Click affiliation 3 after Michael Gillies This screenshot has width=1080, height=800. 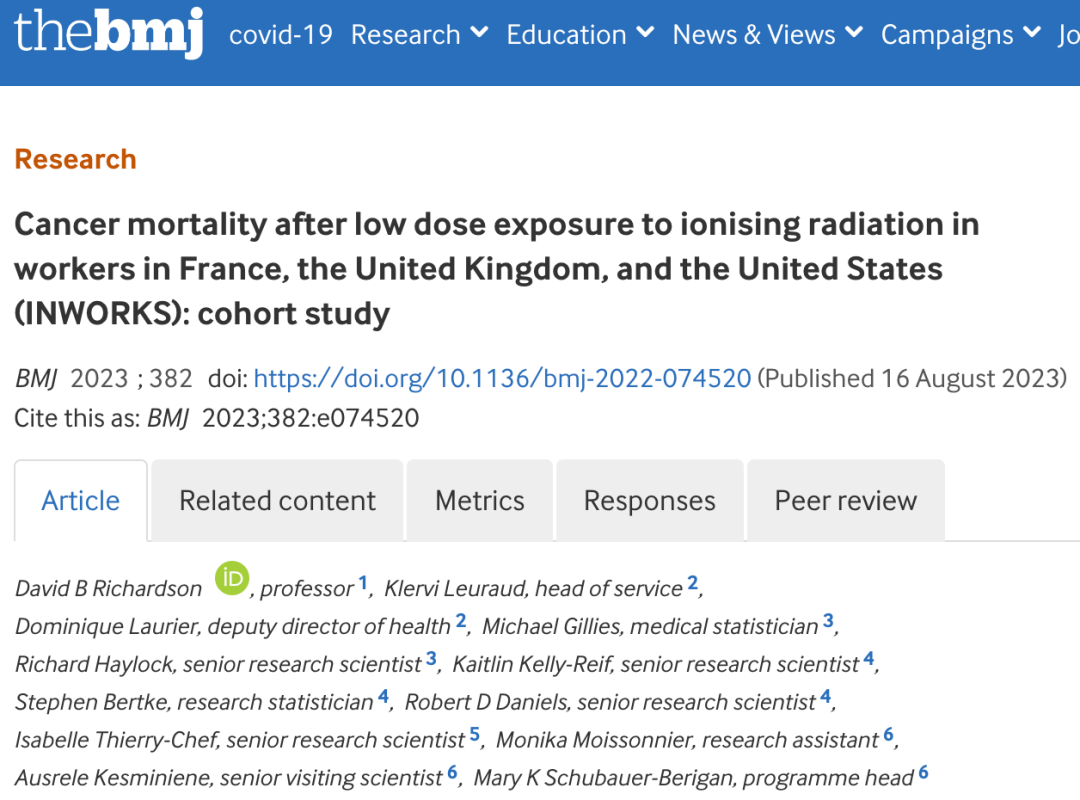coord(828,621)
